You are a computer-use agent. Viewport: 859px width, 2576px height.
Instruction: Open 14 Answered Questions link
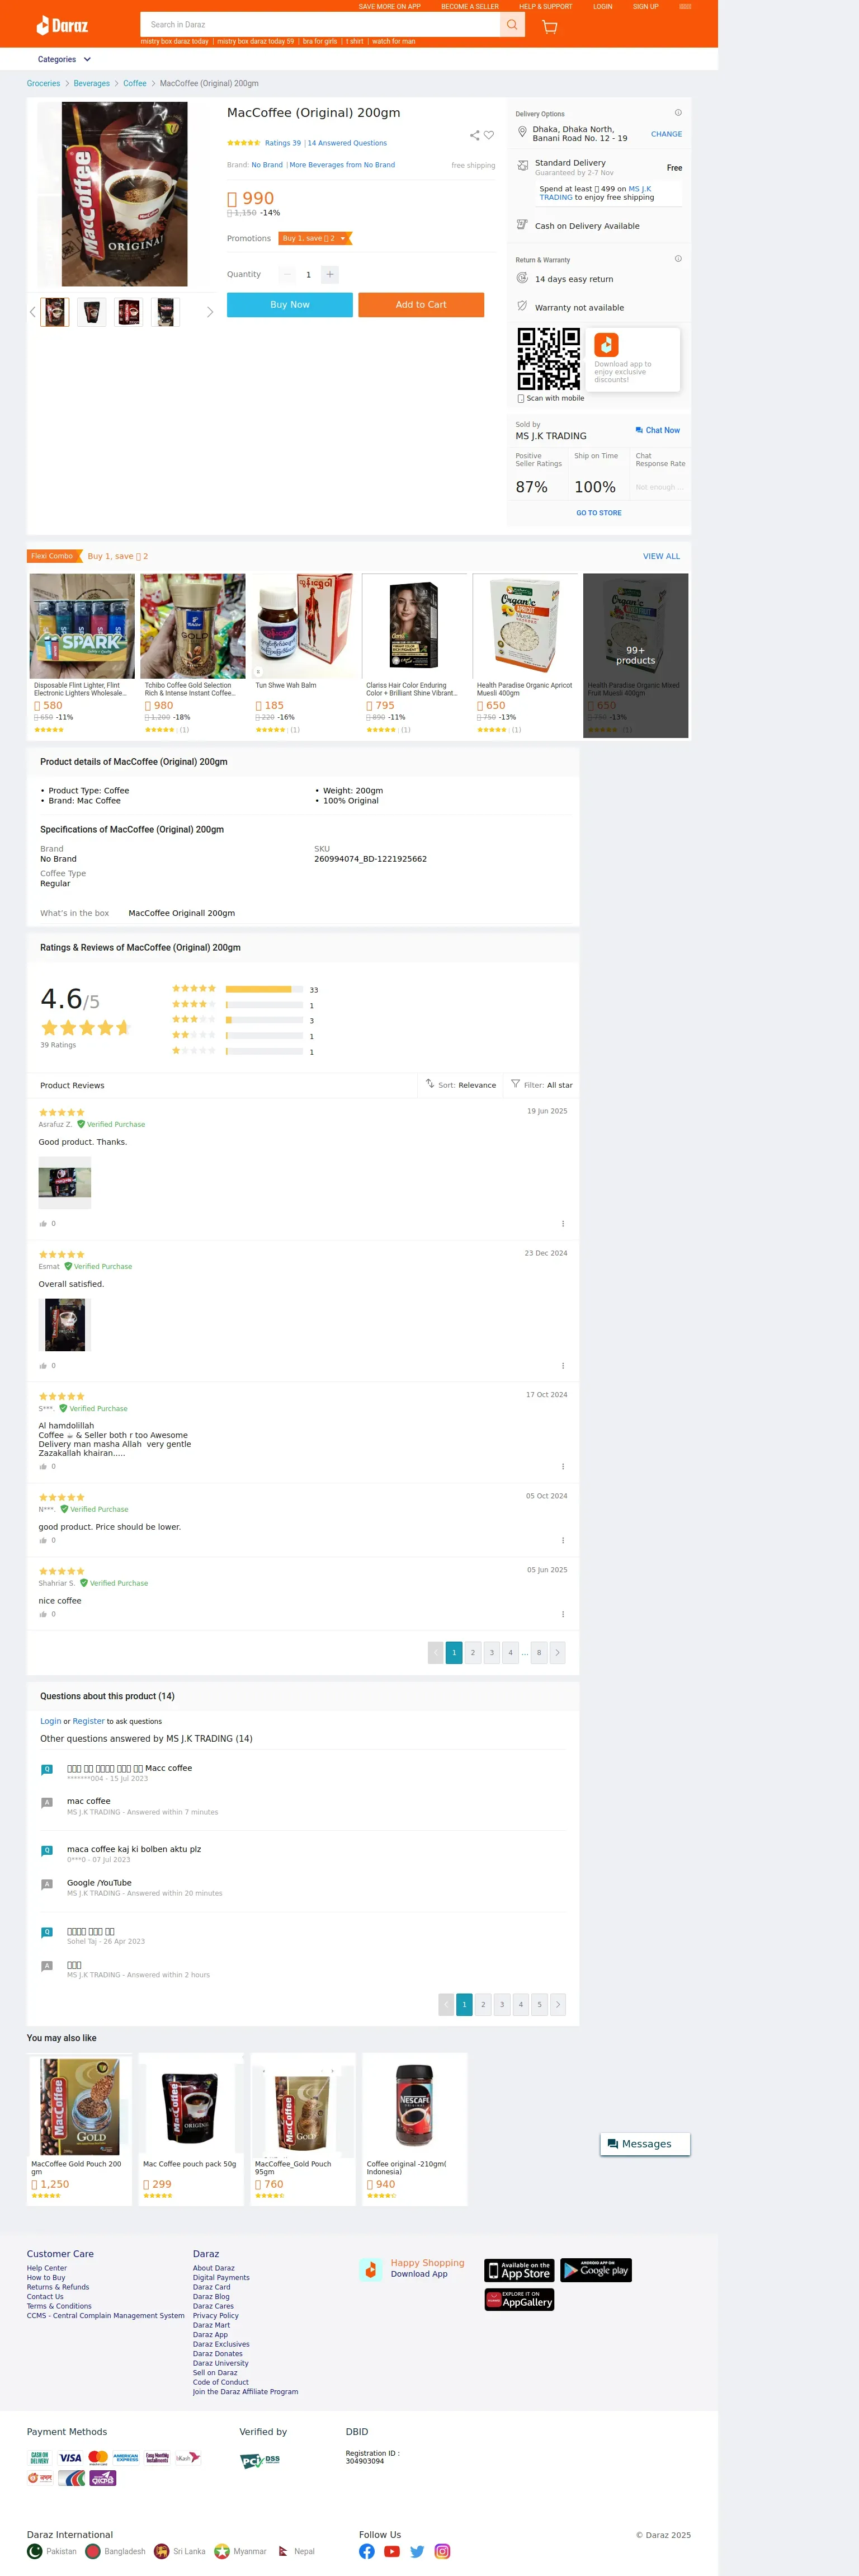click(x=347, y=143)
